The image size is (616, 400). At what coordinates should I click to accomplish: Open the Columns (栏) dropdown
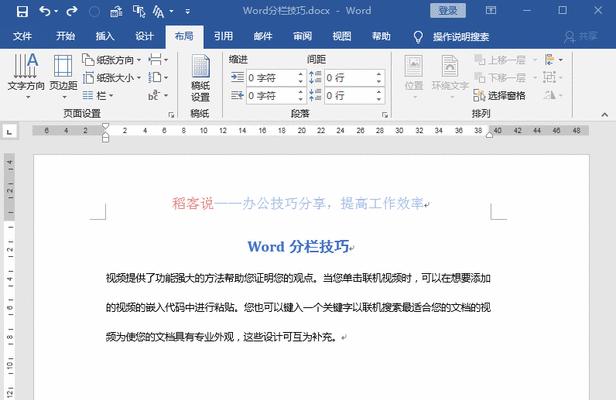(x=98, y=95)
